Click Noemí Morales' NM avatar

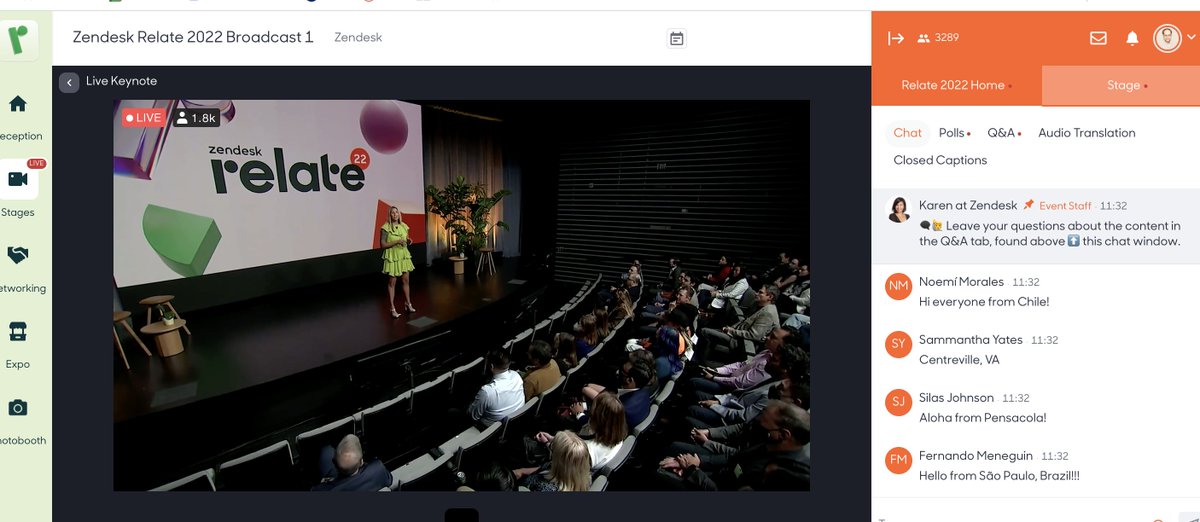898,286
